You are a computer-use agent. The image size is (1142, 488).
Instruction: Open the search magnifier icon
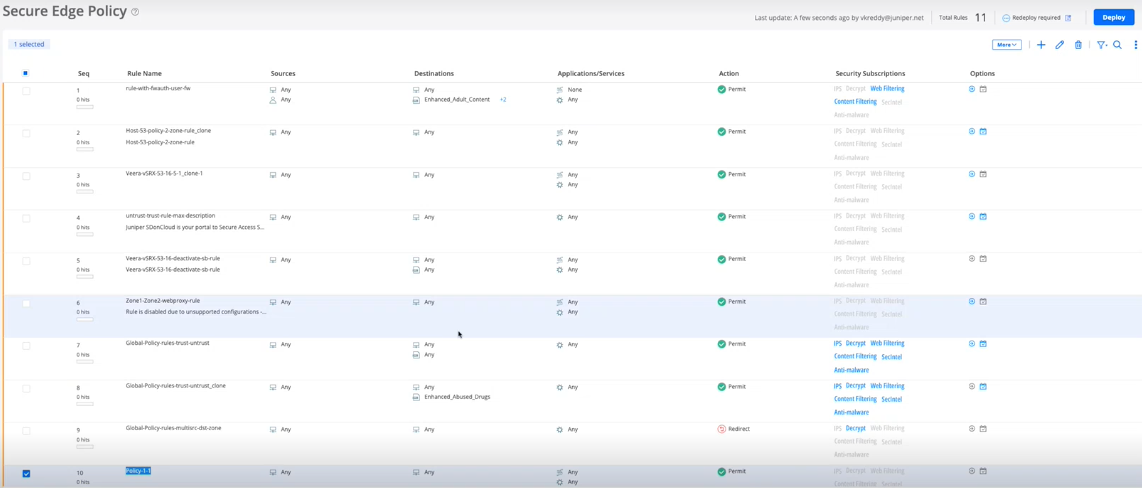click(1118, 45)
